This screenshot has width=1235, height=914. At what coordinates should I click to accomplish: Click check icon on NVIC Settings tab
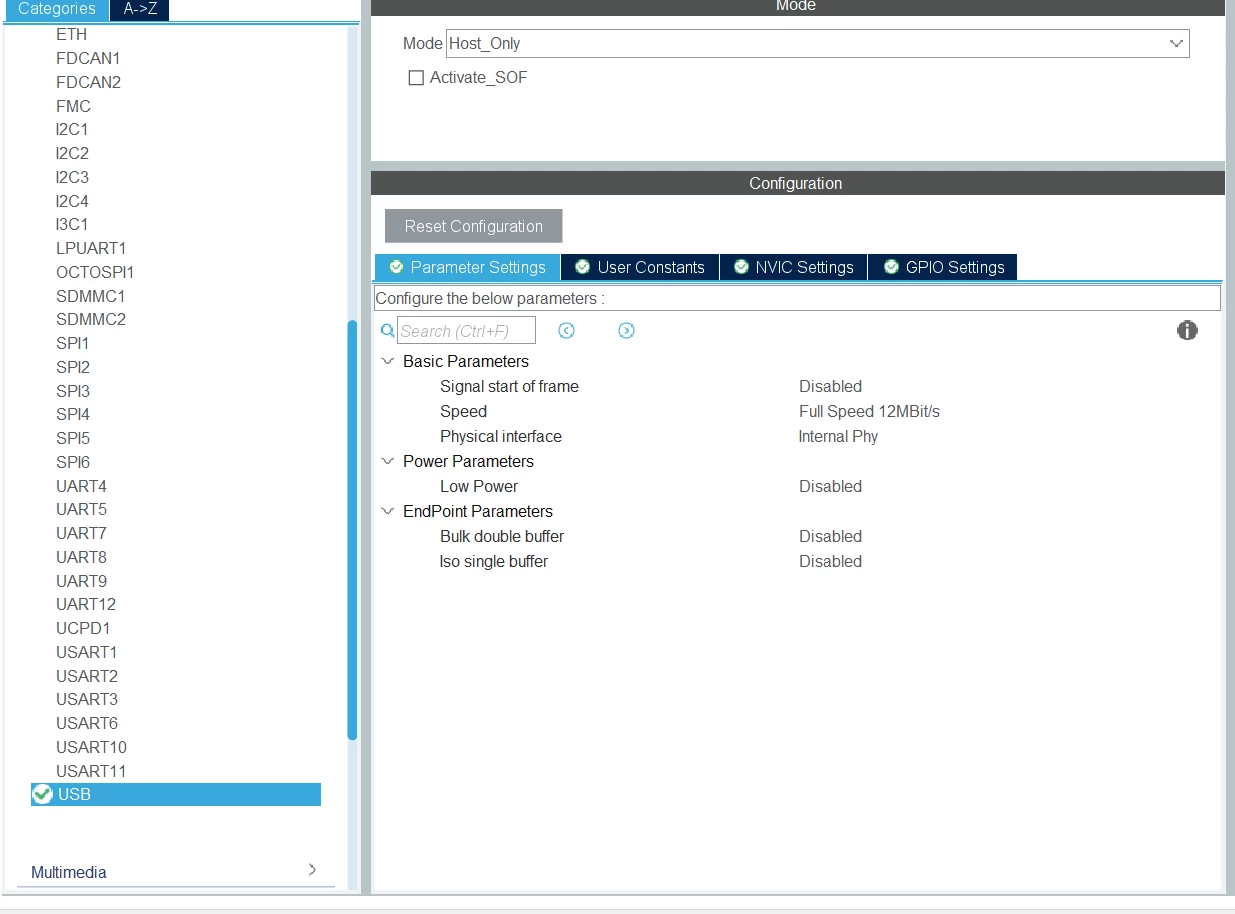(x=741, y=267)
